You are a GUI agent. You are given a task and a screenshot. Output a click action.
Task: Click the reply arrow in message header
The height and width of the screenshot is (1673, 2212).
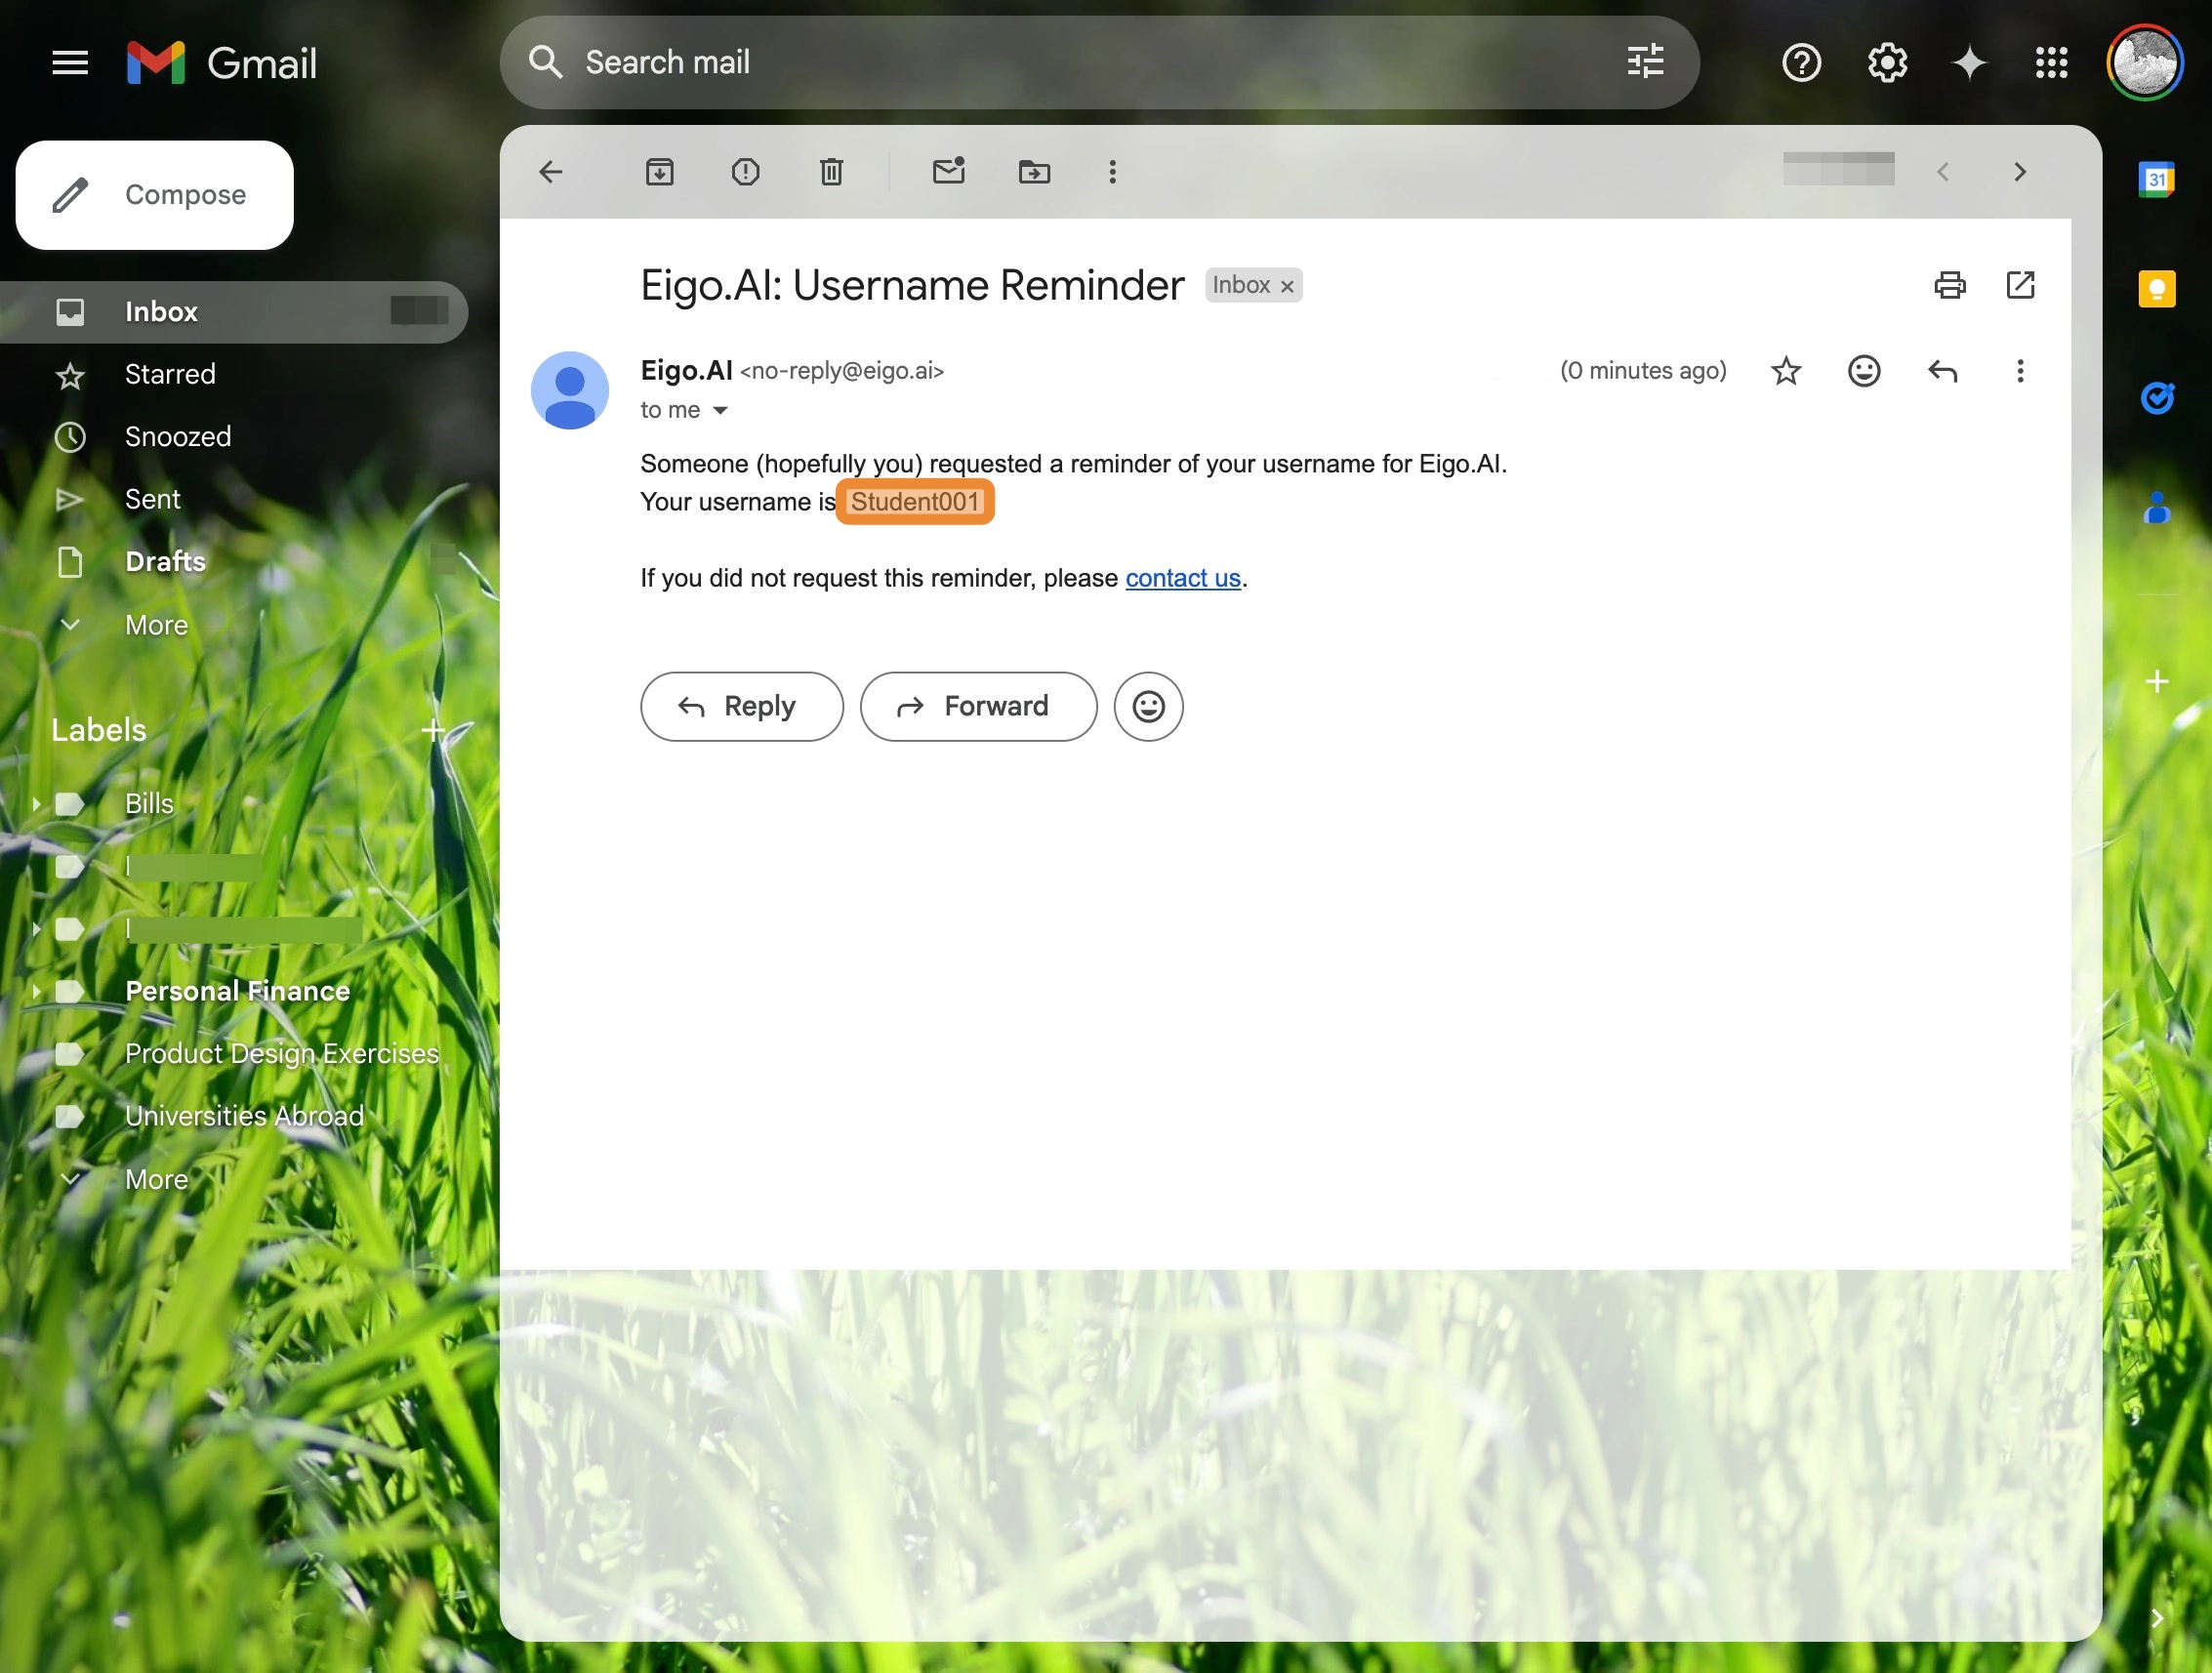click(1942, 371)
